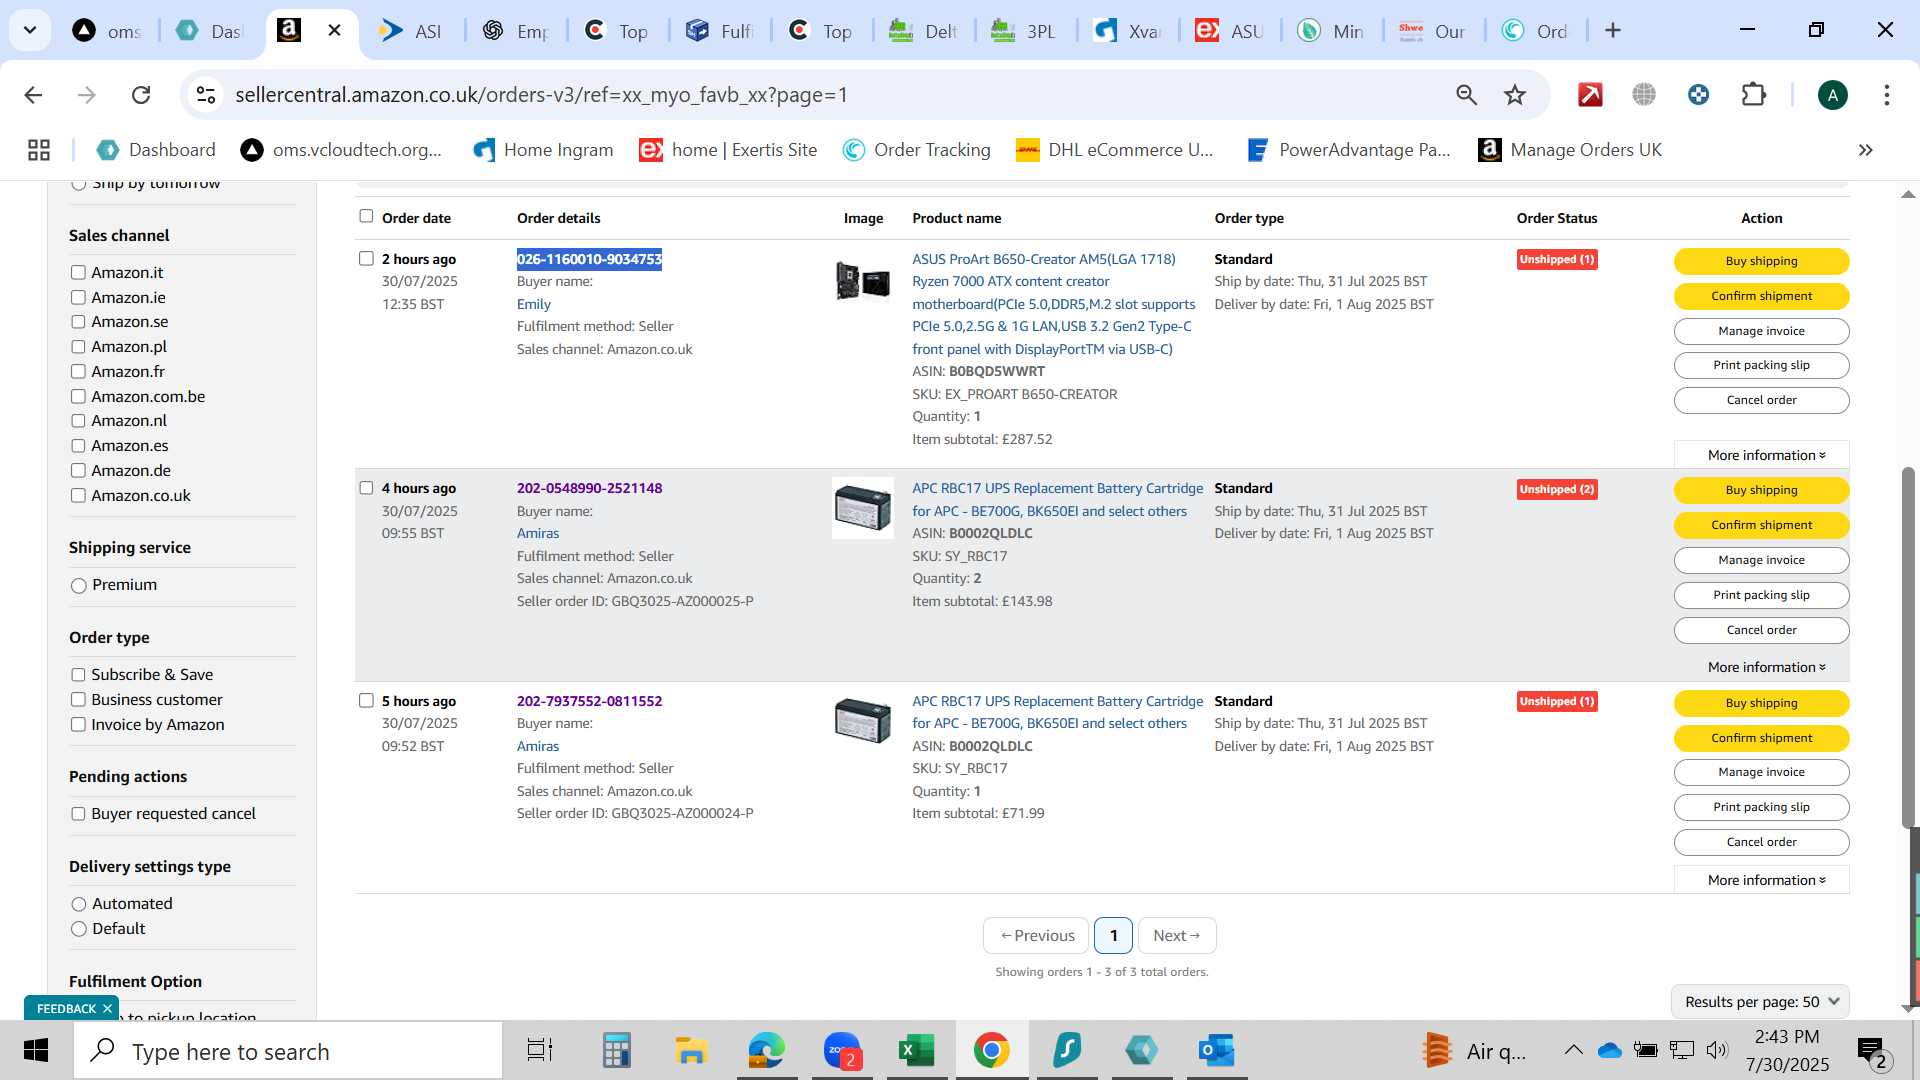Switch to the Dashboard browser tab
The width and height of the screenshot is (1920, 1080).
pyautogui.click(x=209, y=31)
